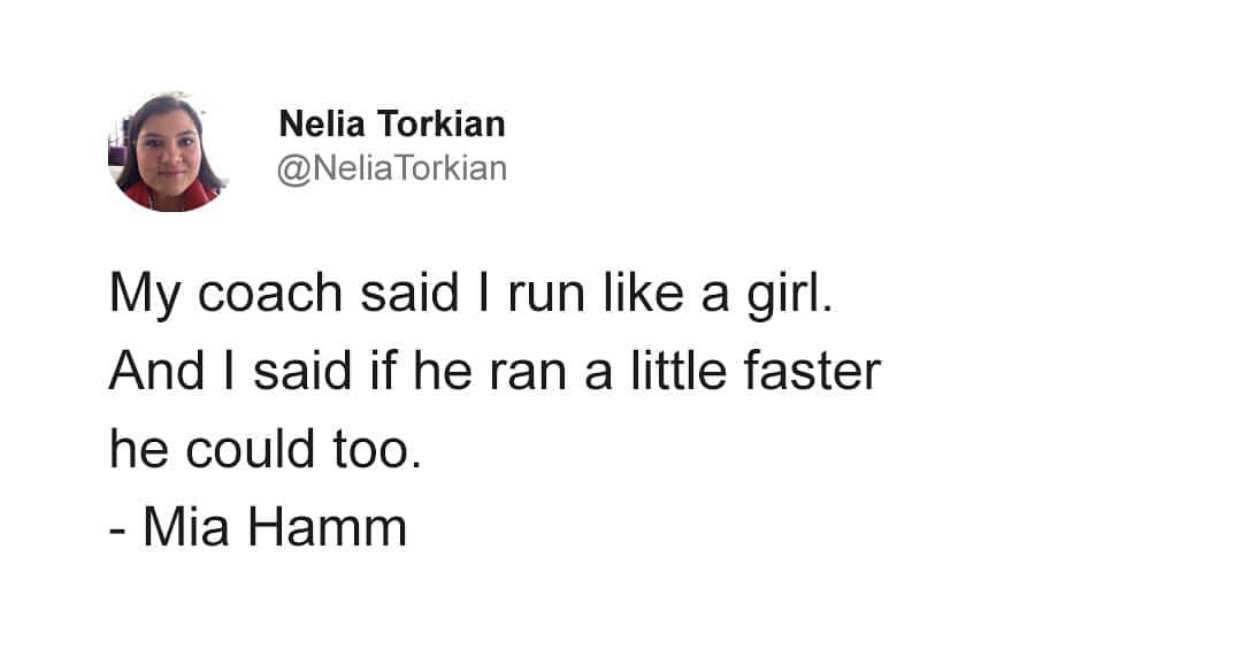Click the display name Nelia Torkian
This screenshot has height=668, width=1242.
392,125
